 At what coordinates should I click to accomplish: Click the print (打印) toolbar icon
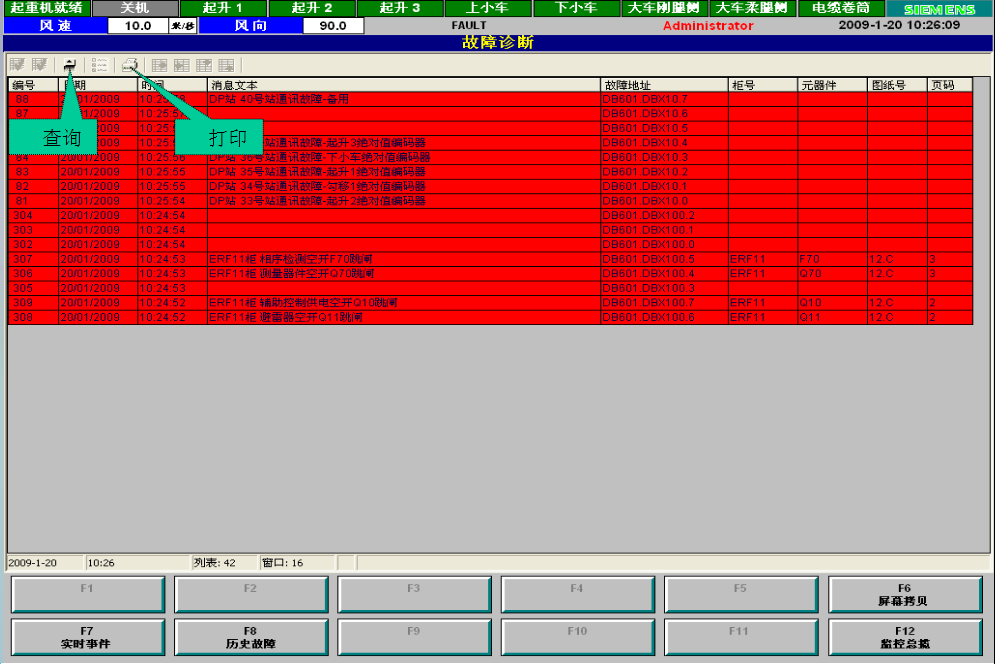point(129,65)
